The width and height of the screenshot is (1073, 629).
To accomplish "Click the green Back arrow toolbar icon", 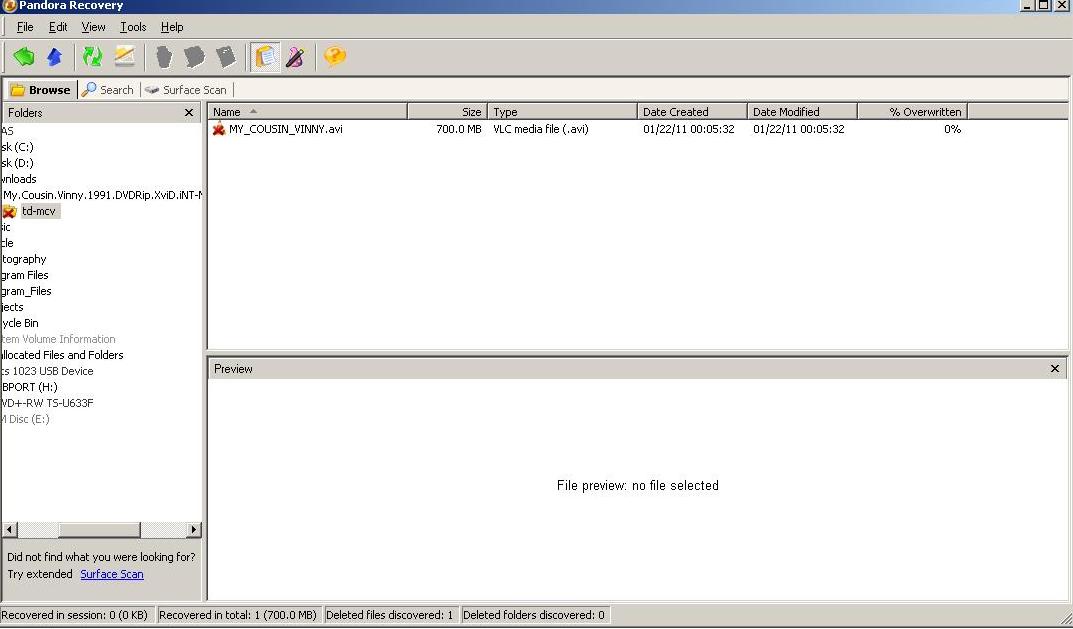I will pos(24,56).
